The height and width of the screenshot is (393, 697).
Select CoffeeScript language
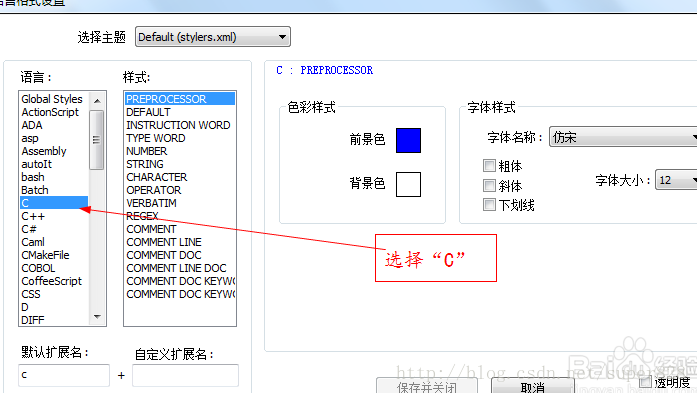(52, 281)
